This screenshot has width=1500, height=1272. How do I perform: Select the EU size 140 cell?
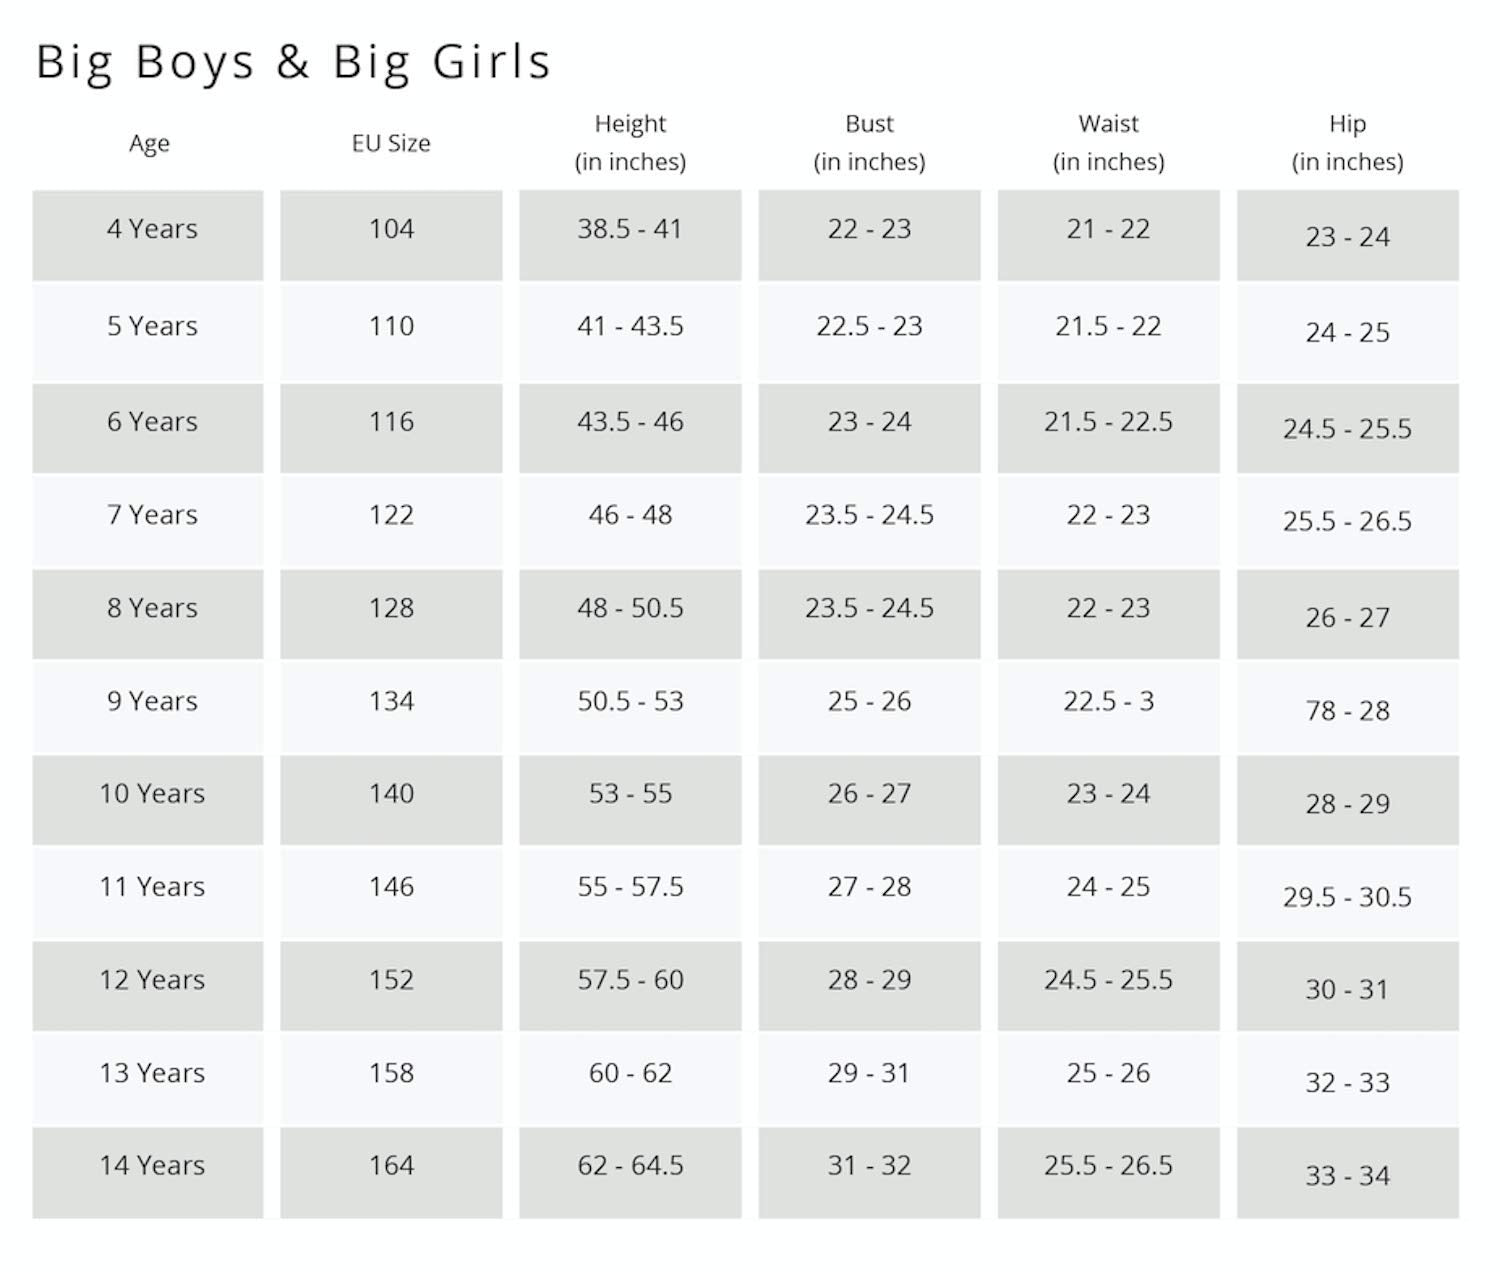coord(391,794)
